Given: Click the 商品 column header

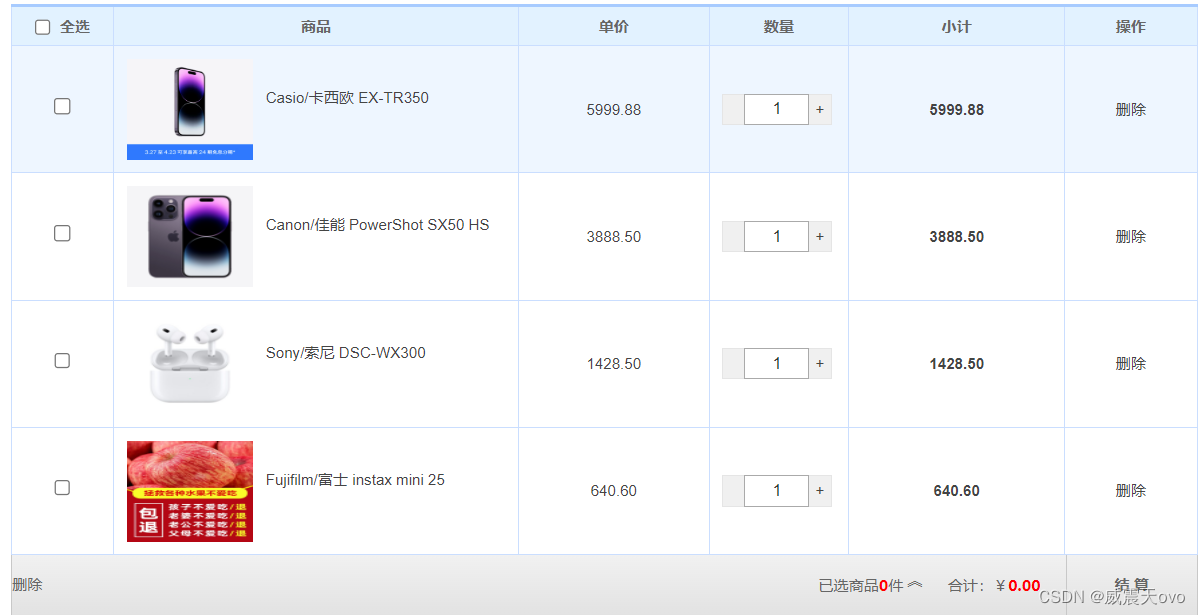Looking at the screenshot, I should point(316,27).
